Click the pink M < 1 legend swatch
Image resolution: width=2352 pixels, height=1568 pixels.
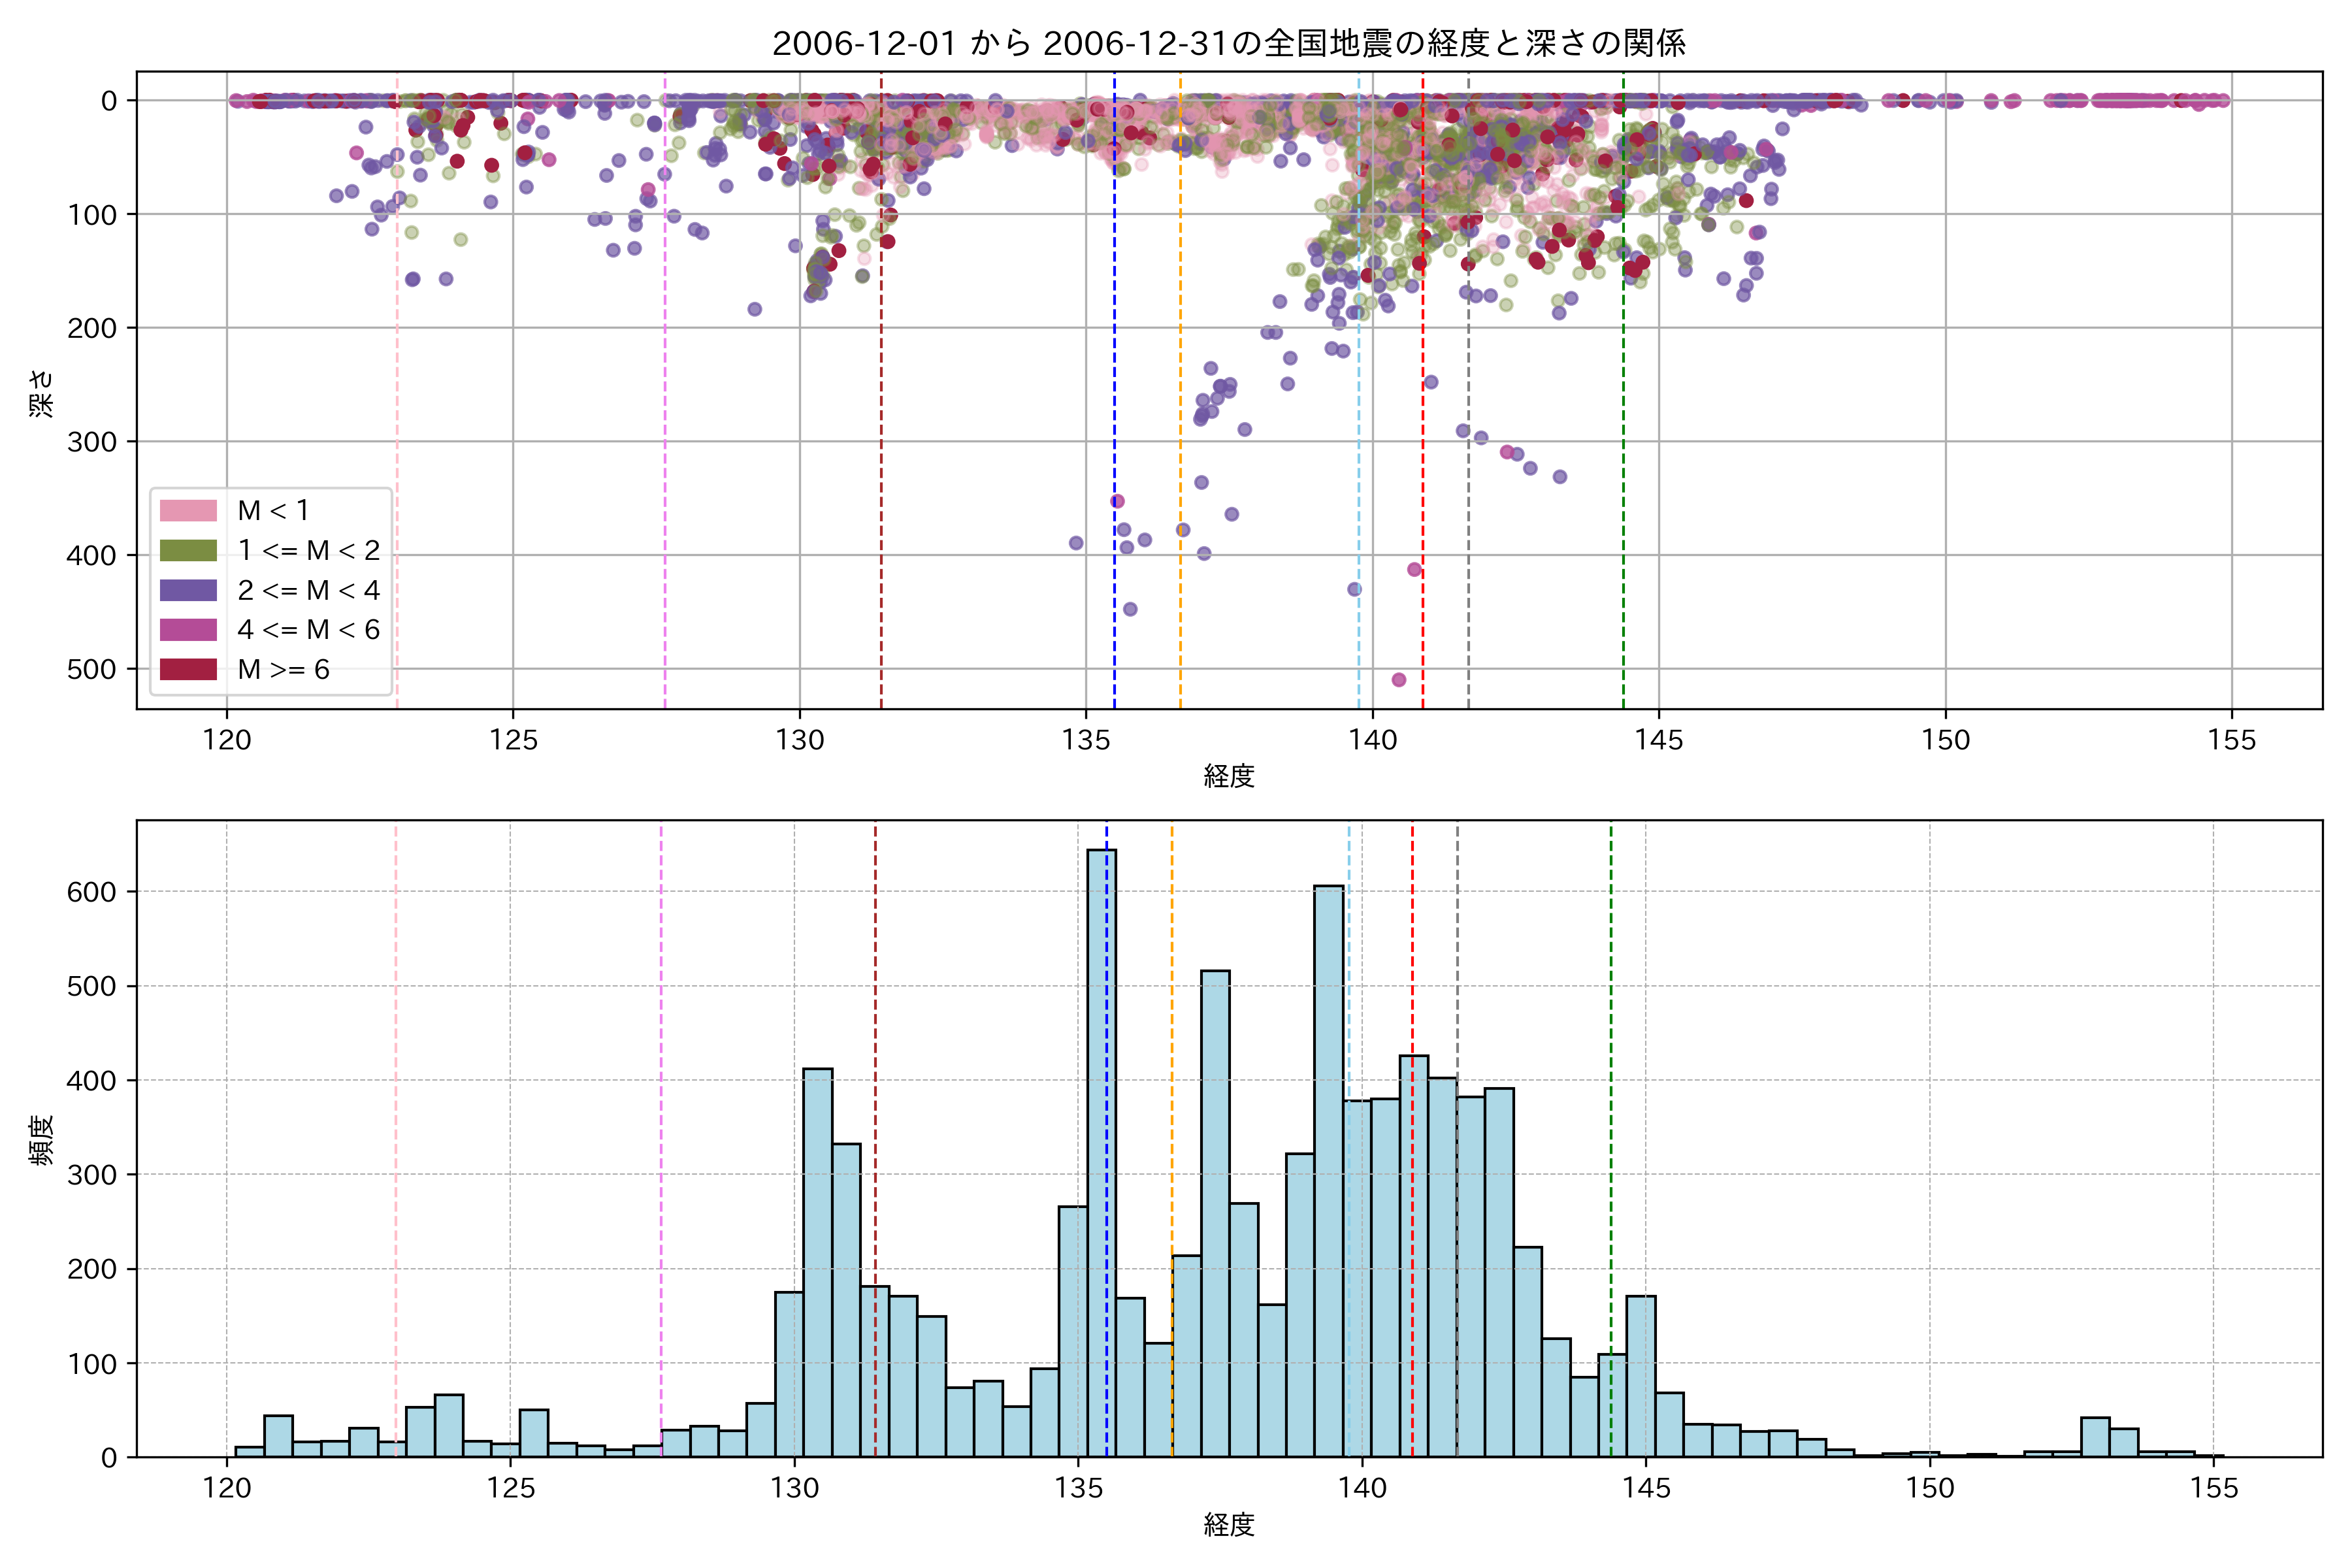[188, 510]
